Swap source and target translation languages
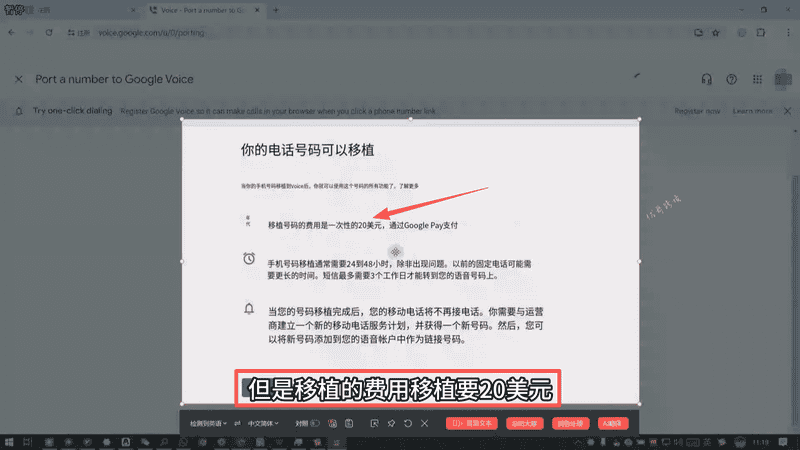Screen dimensions: 800x450 coord(237,423)
